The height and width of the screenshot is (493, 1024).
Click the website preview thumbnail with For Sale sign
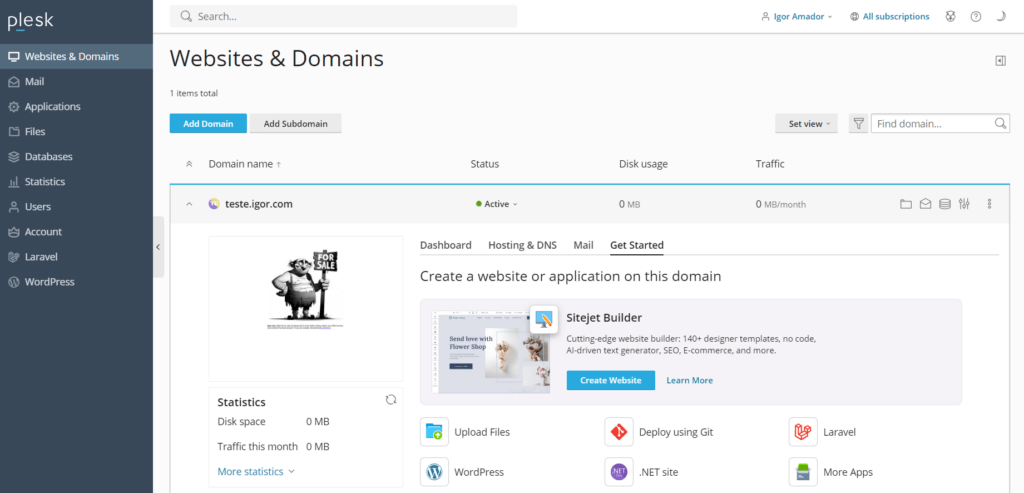(x=306, y=308)
